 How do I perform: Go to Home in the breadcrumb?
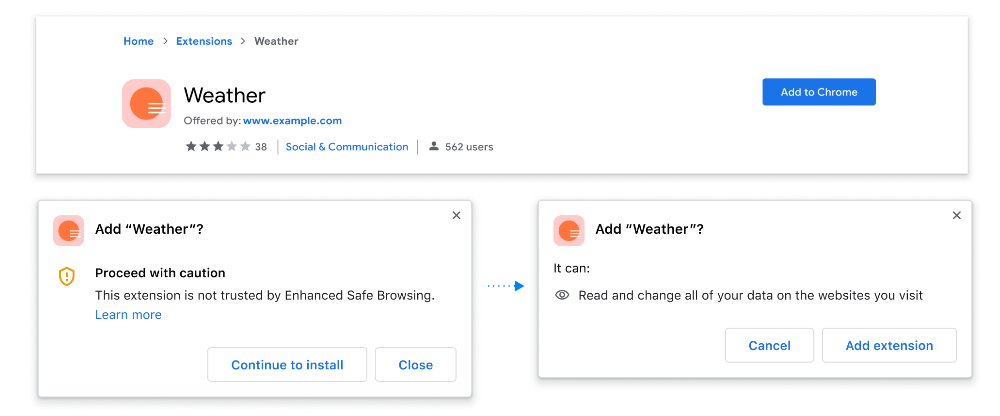[138, 41]
